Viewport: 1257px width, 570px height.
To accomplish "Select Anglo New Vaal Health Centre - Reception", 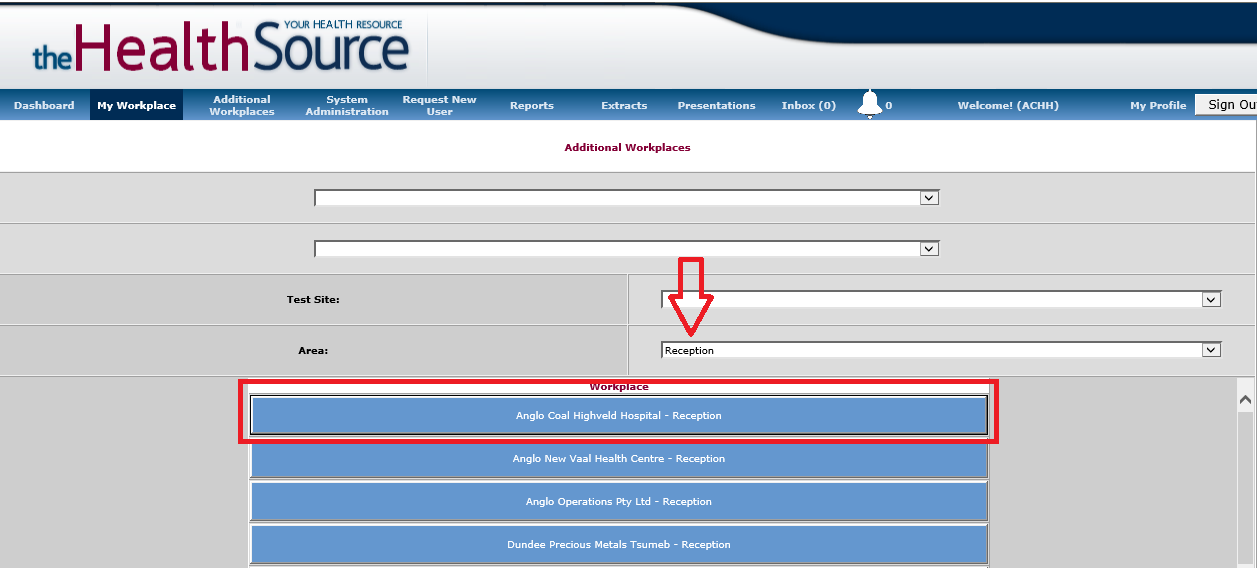I will click(x=619, y=458).
